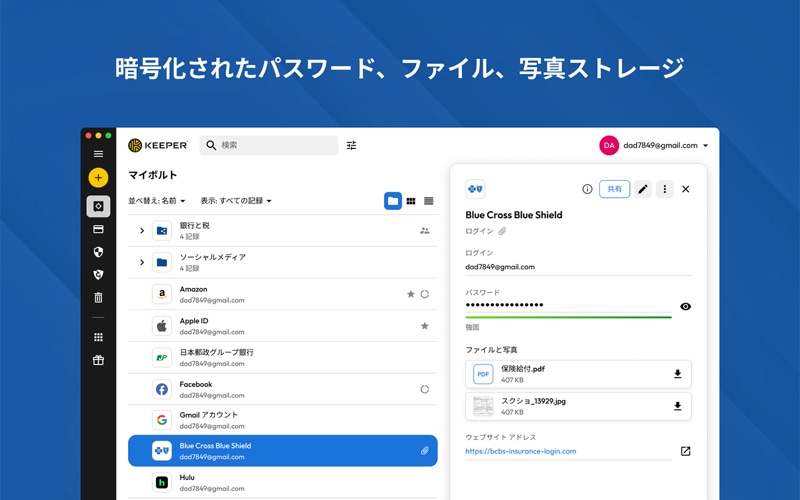Image resolution: width=800 pixels, height=500 pixels.
Task: Switch to list view
Action: (x=429, y=201)
